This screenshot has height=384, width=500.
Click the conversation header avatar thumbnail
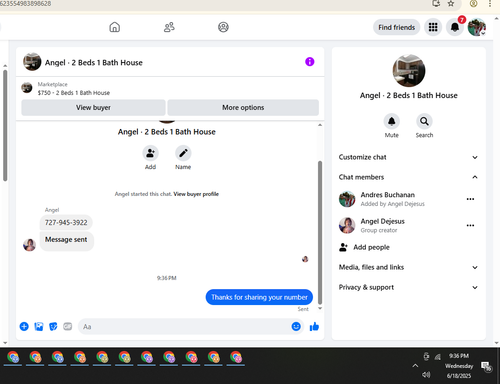[32, 62]
